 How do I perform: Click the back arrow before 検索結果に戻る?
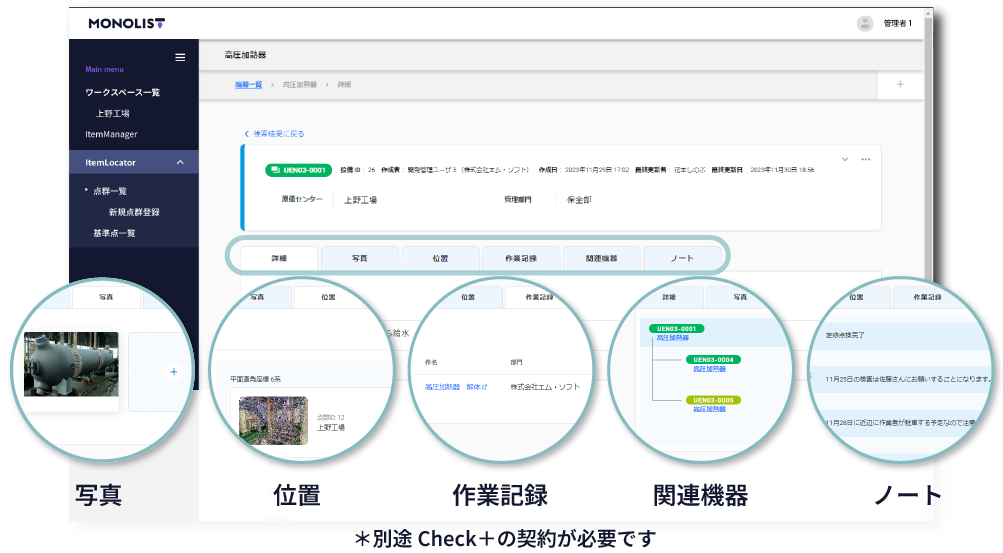point(246,134)
